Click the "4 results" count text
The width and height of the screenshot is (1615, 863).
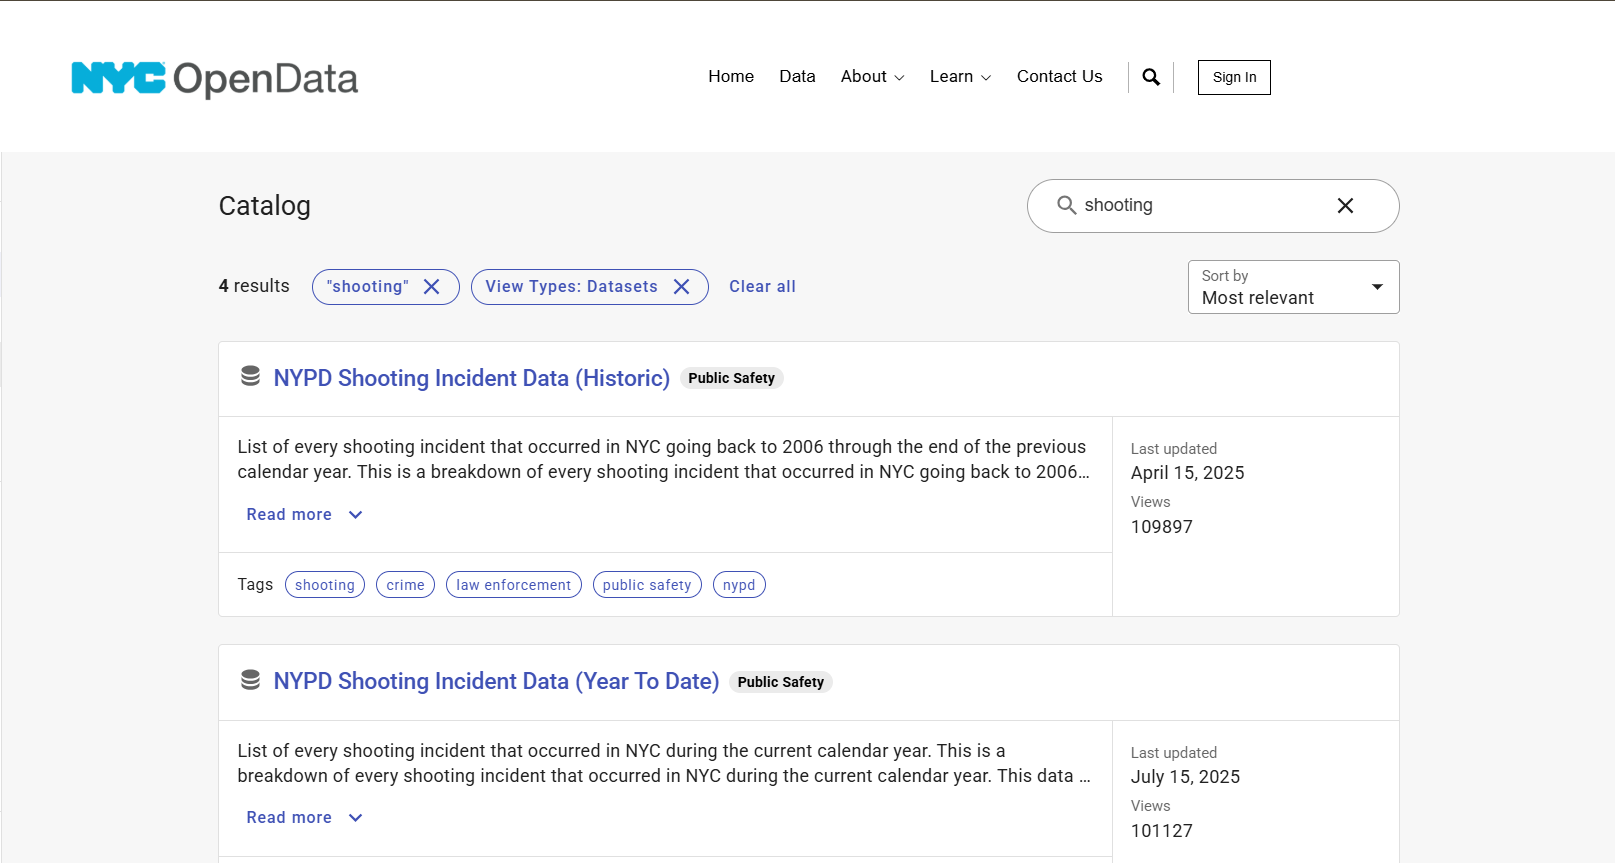tap(254, 286)
